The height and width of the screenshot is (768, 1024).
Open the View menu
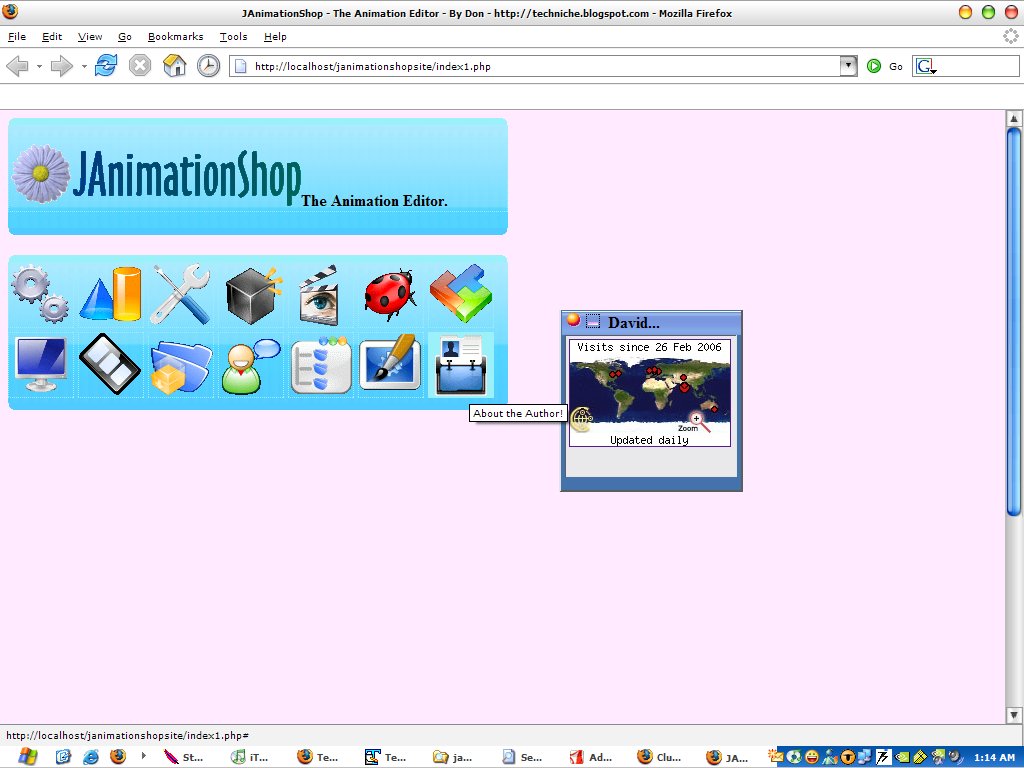(x=90, y=37)
